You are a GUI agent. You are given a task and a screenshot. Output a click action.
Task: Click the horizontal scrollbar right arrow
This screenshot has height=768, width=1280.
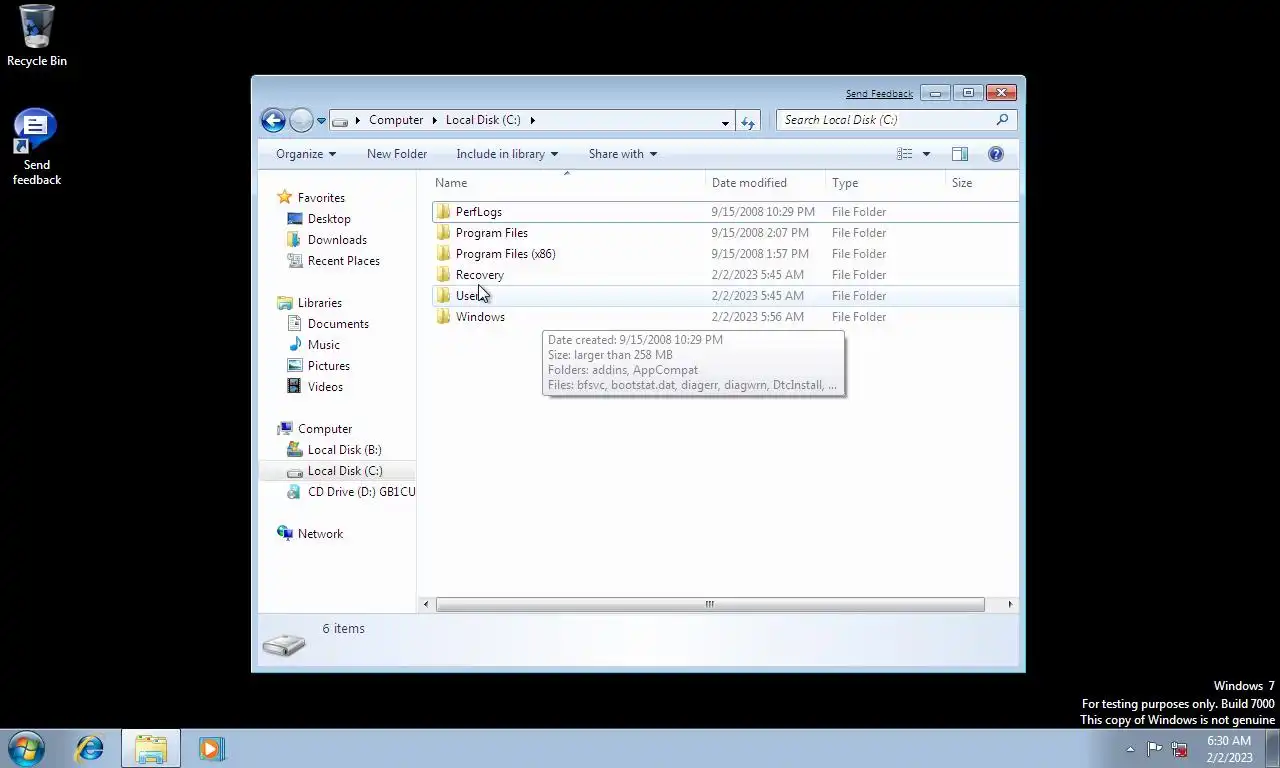tap(1010, 604)
